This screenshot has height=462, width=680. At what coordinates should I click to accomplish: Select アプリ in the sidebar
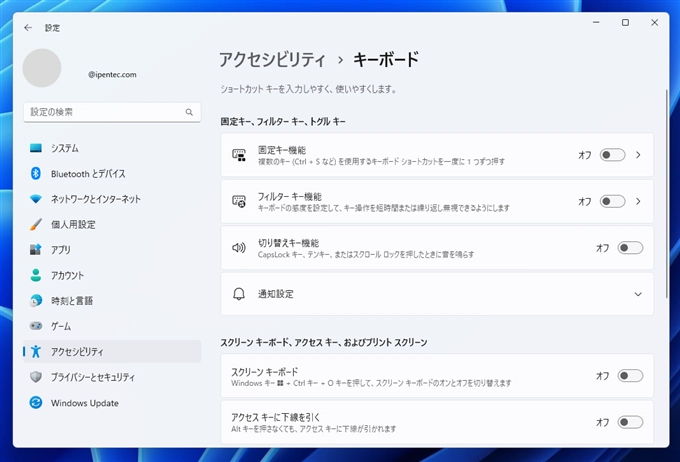tap(112, 249)
